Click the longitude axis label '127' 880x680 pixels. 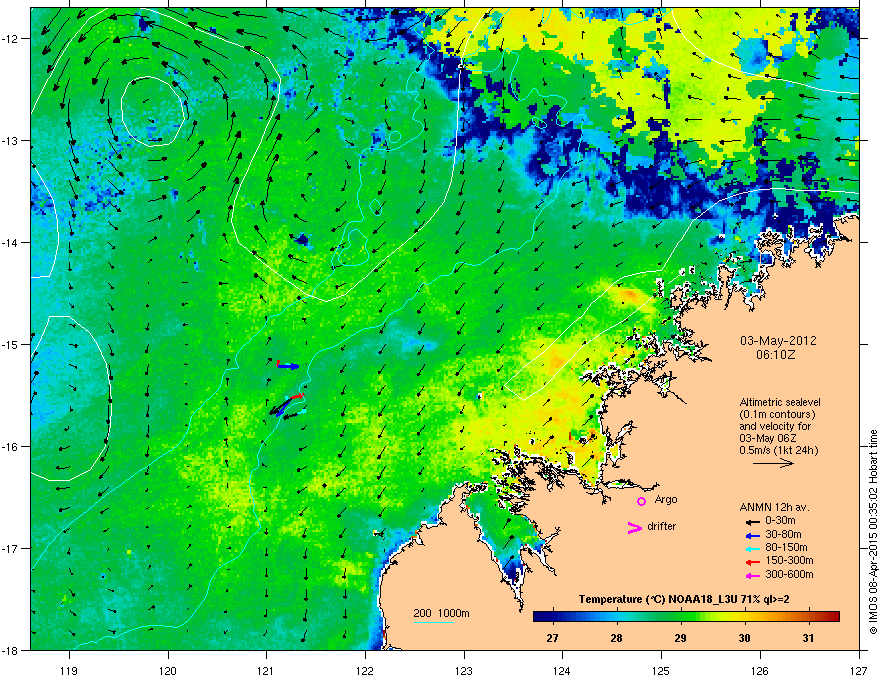(x=859, y=671)
